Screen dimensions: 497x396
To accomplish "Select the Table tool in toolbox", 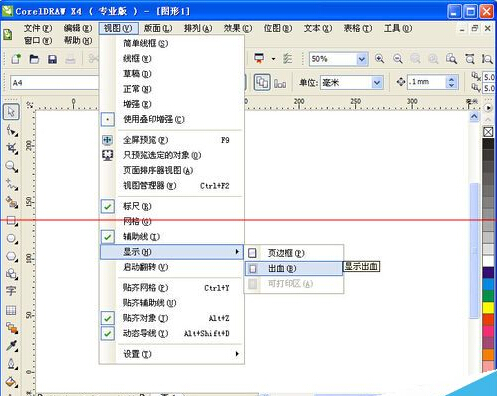I will tap(11, 310).
